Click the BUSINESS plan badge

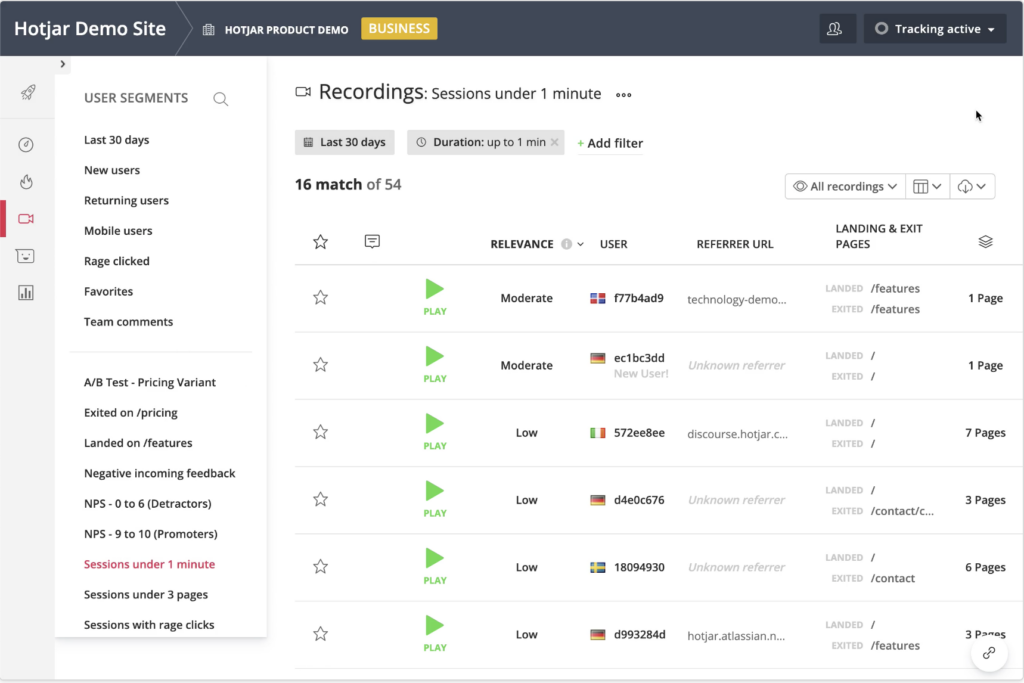(399, 29)
